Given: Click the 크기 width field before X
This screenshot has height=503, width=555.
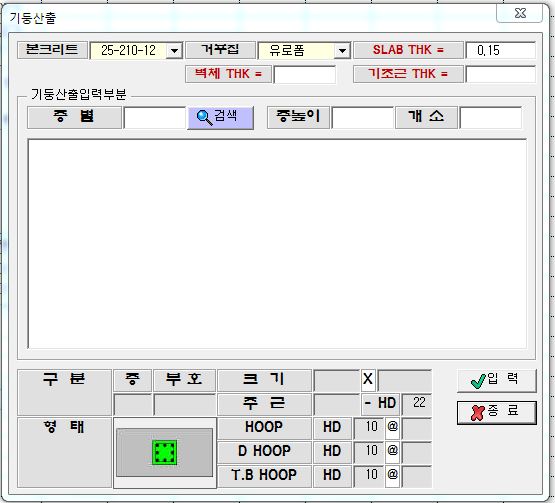Looking at the screenshot, I should pos(336,380).
